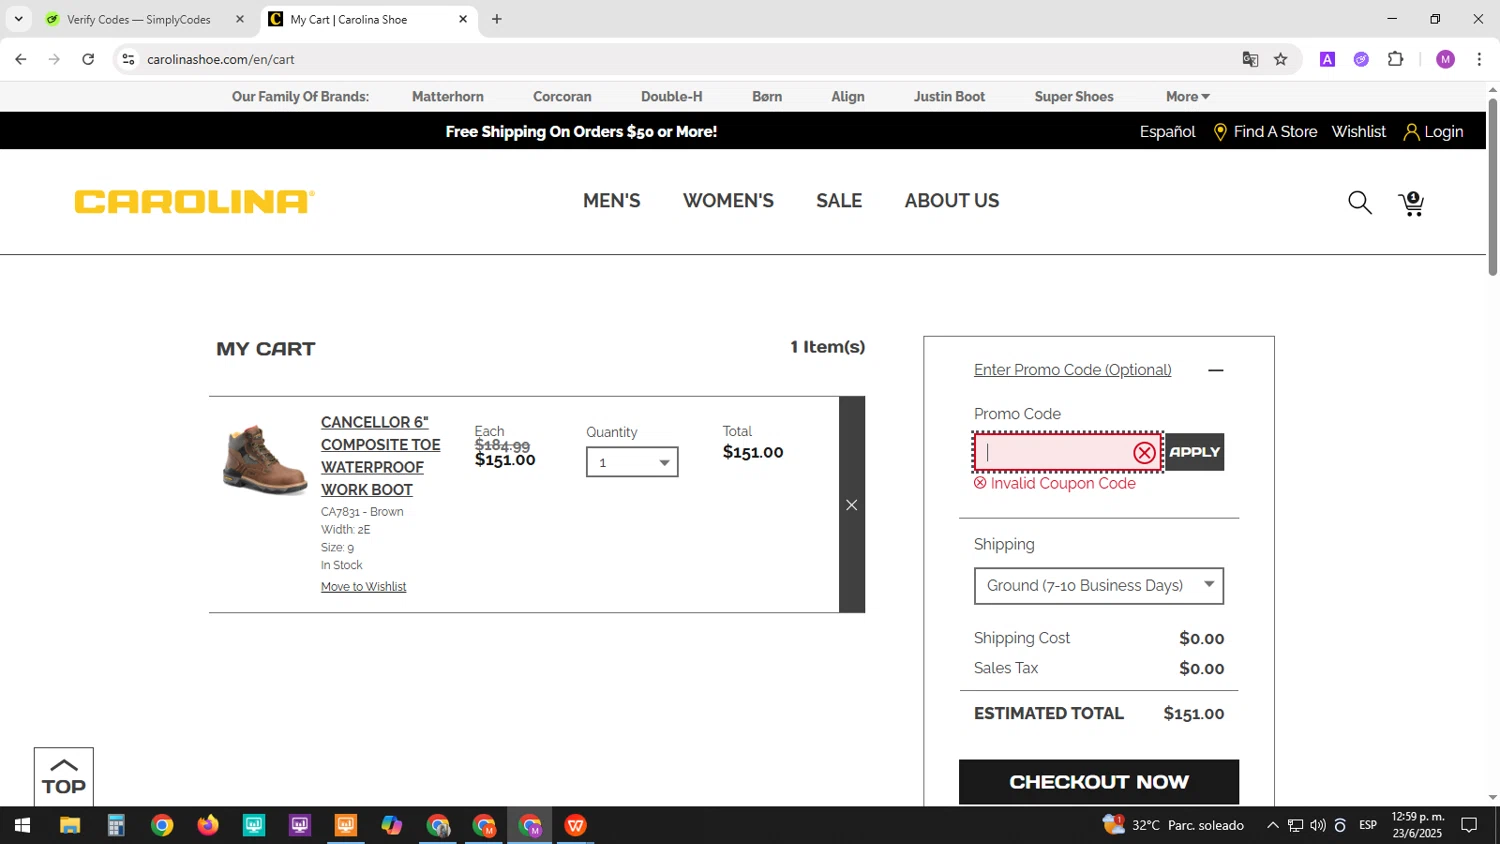This screenshot has height=844, width=1500.
Task: Open the red WPS app in taskbar
Action: [x=576, y=825]
